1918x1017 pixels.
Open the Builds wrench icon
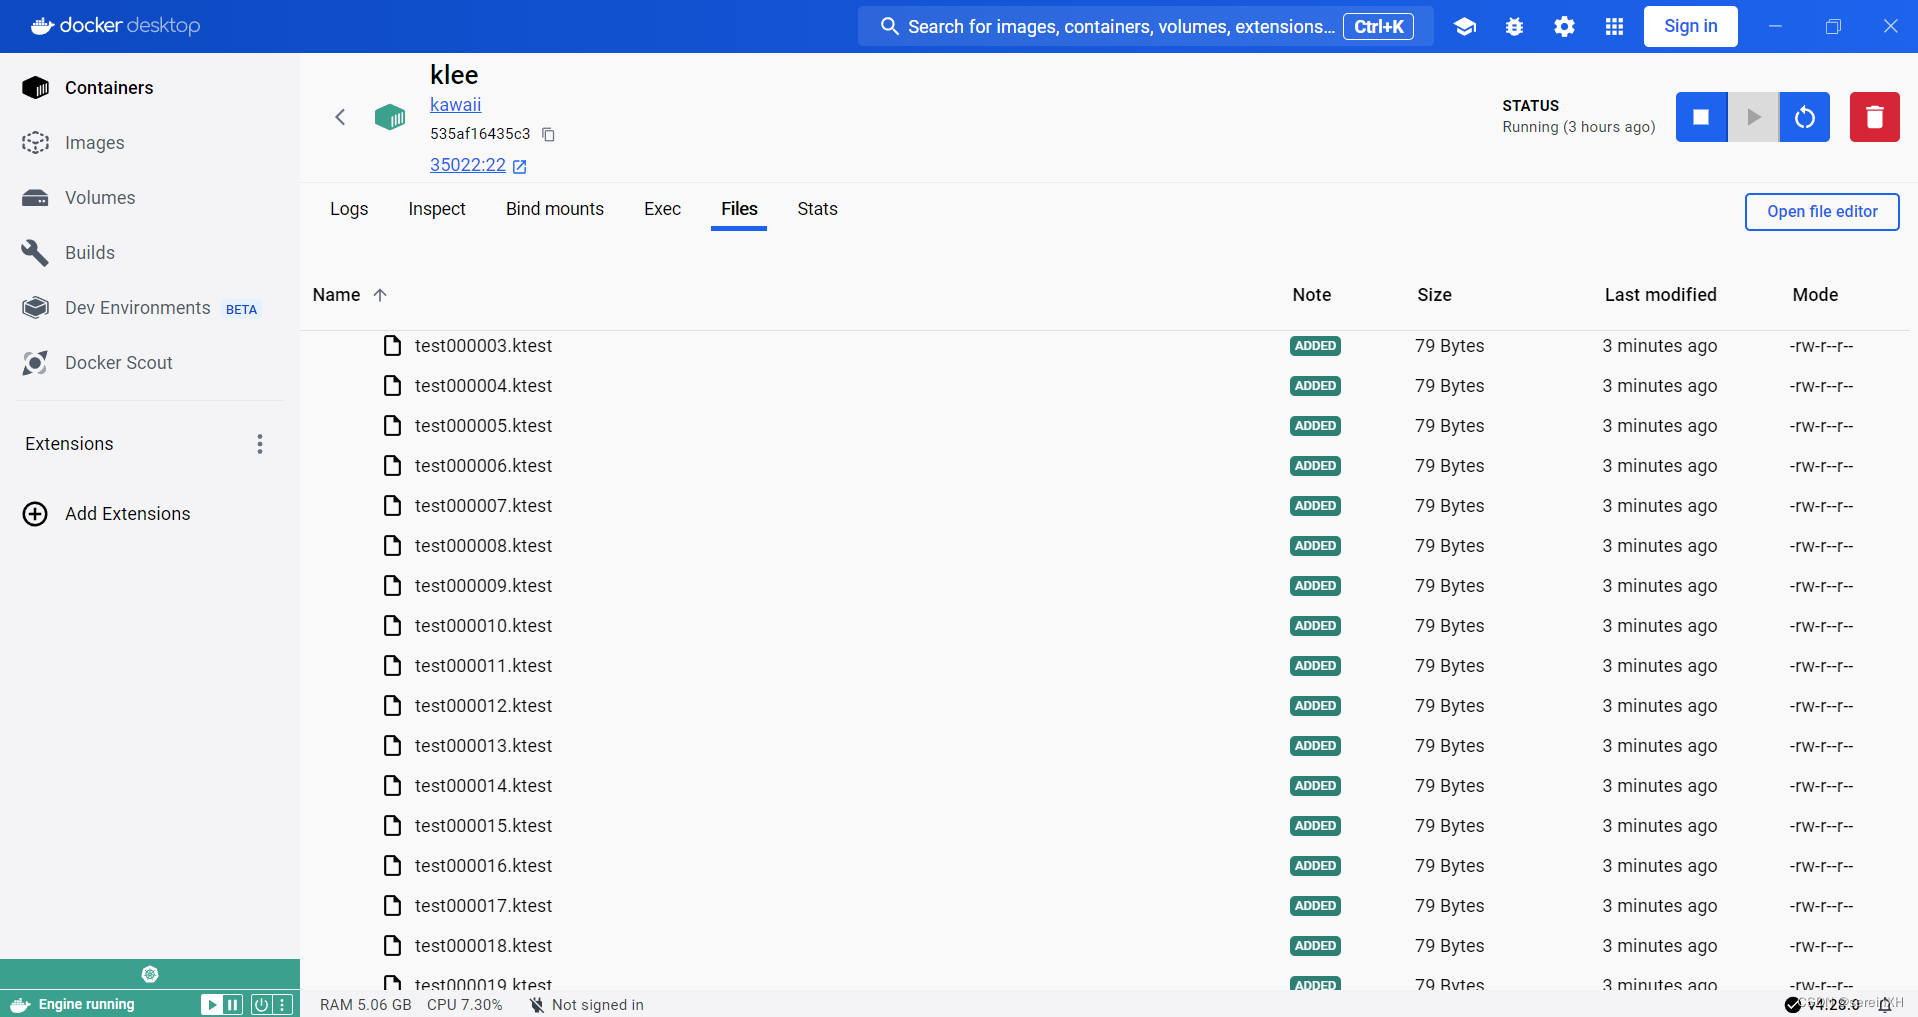[35, 253]
